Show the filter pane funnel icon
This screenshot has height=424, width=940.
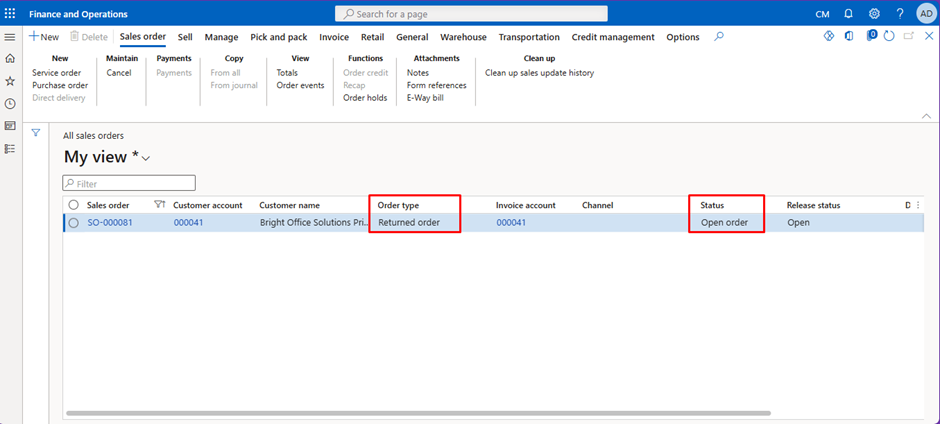[36, 133]
